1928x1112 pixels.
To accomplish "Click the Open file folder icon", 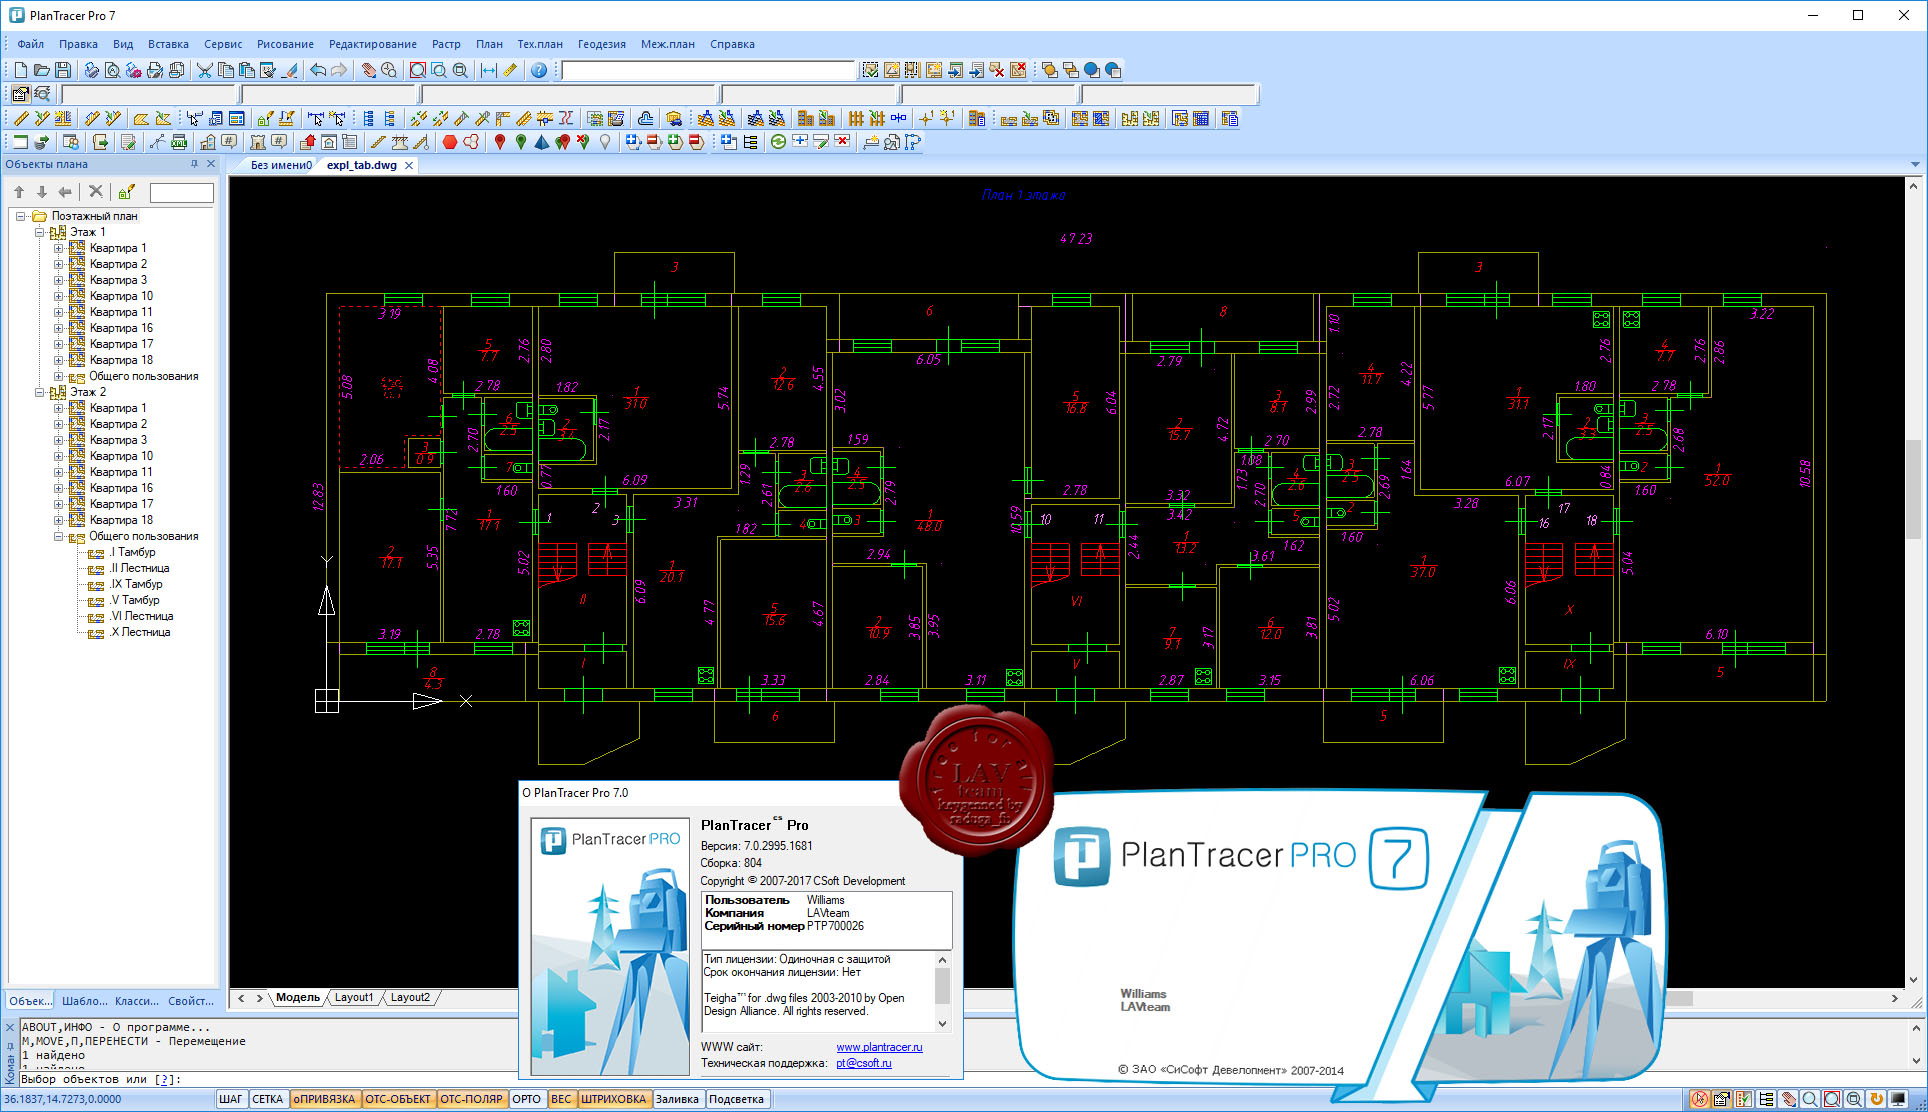I will coord(41,70).
